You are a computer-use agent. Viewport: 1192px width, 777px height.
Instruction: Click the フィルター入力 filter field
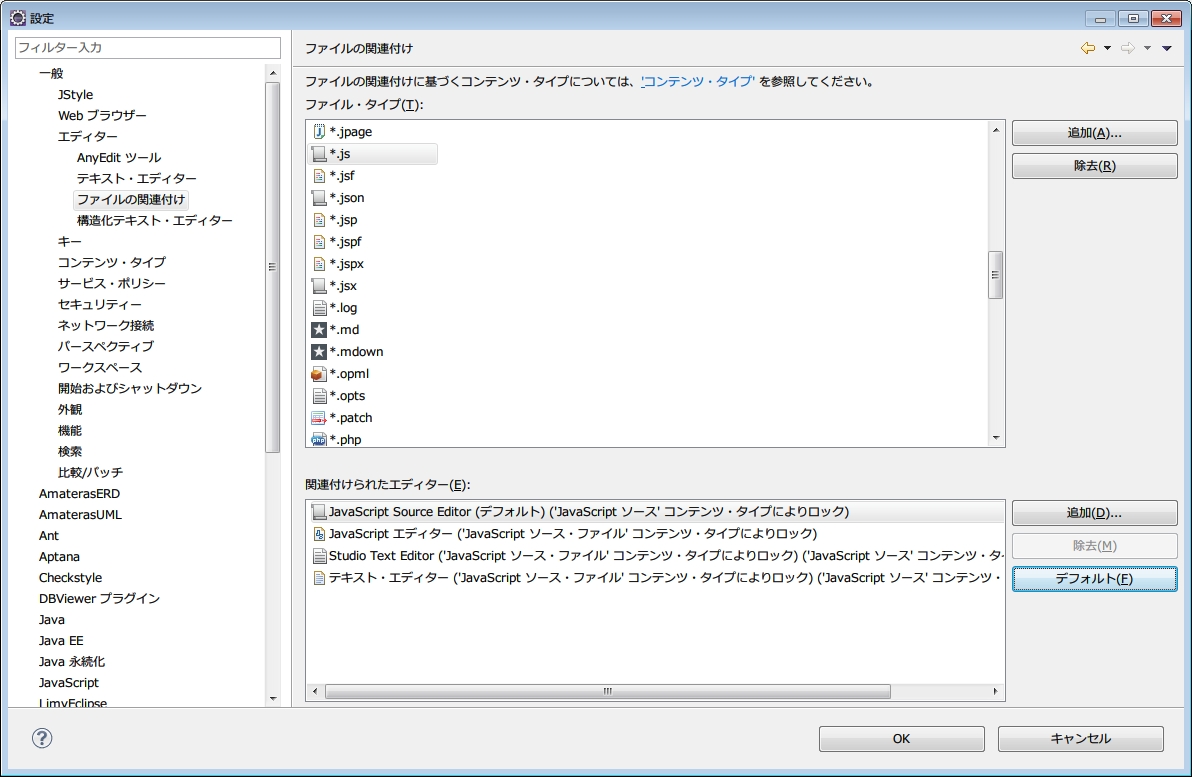coord(147,47)
